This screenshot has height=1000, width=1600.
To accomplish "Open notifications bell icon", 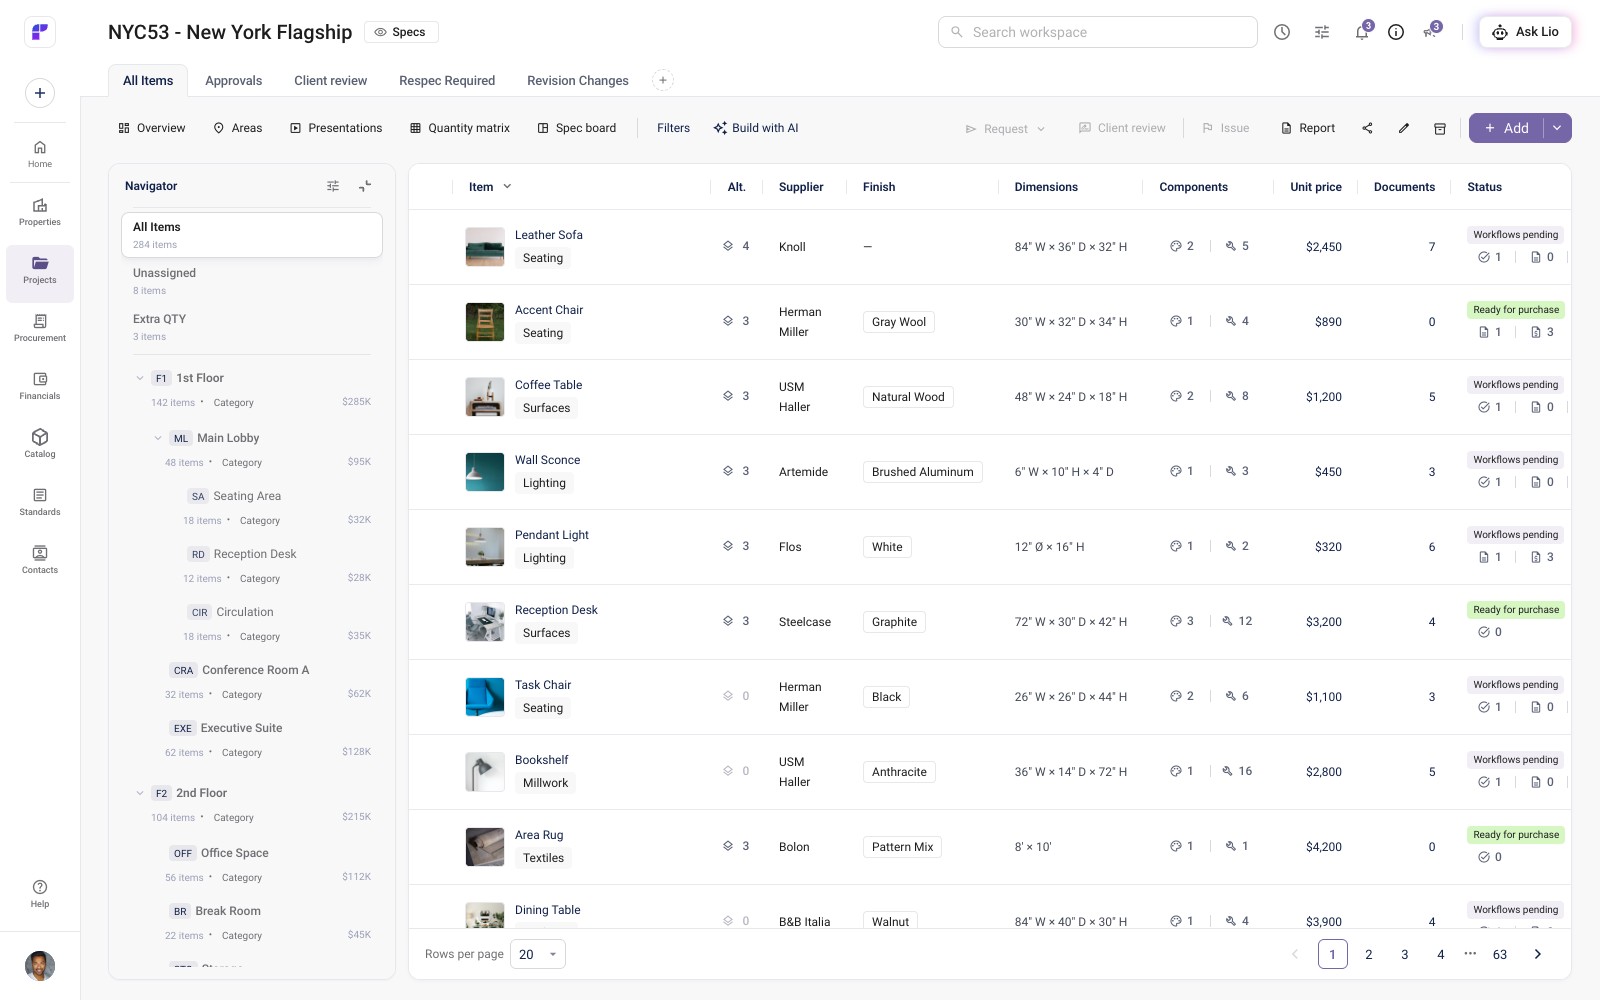I will click(1361, 32).
